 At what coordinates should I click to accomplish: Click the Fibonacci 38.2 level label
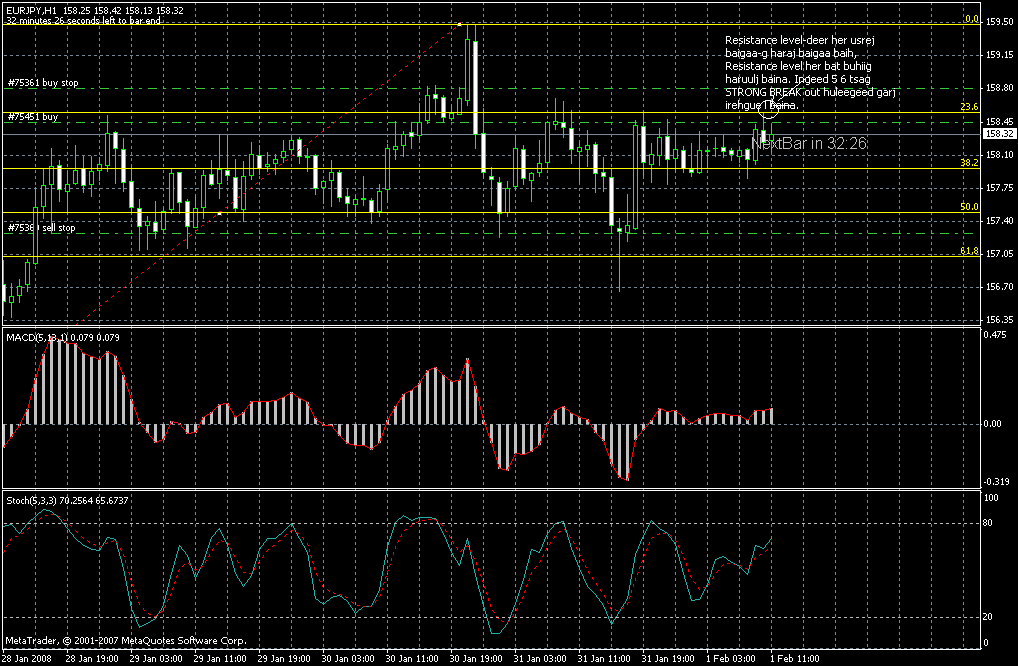[x=968, y=162]
